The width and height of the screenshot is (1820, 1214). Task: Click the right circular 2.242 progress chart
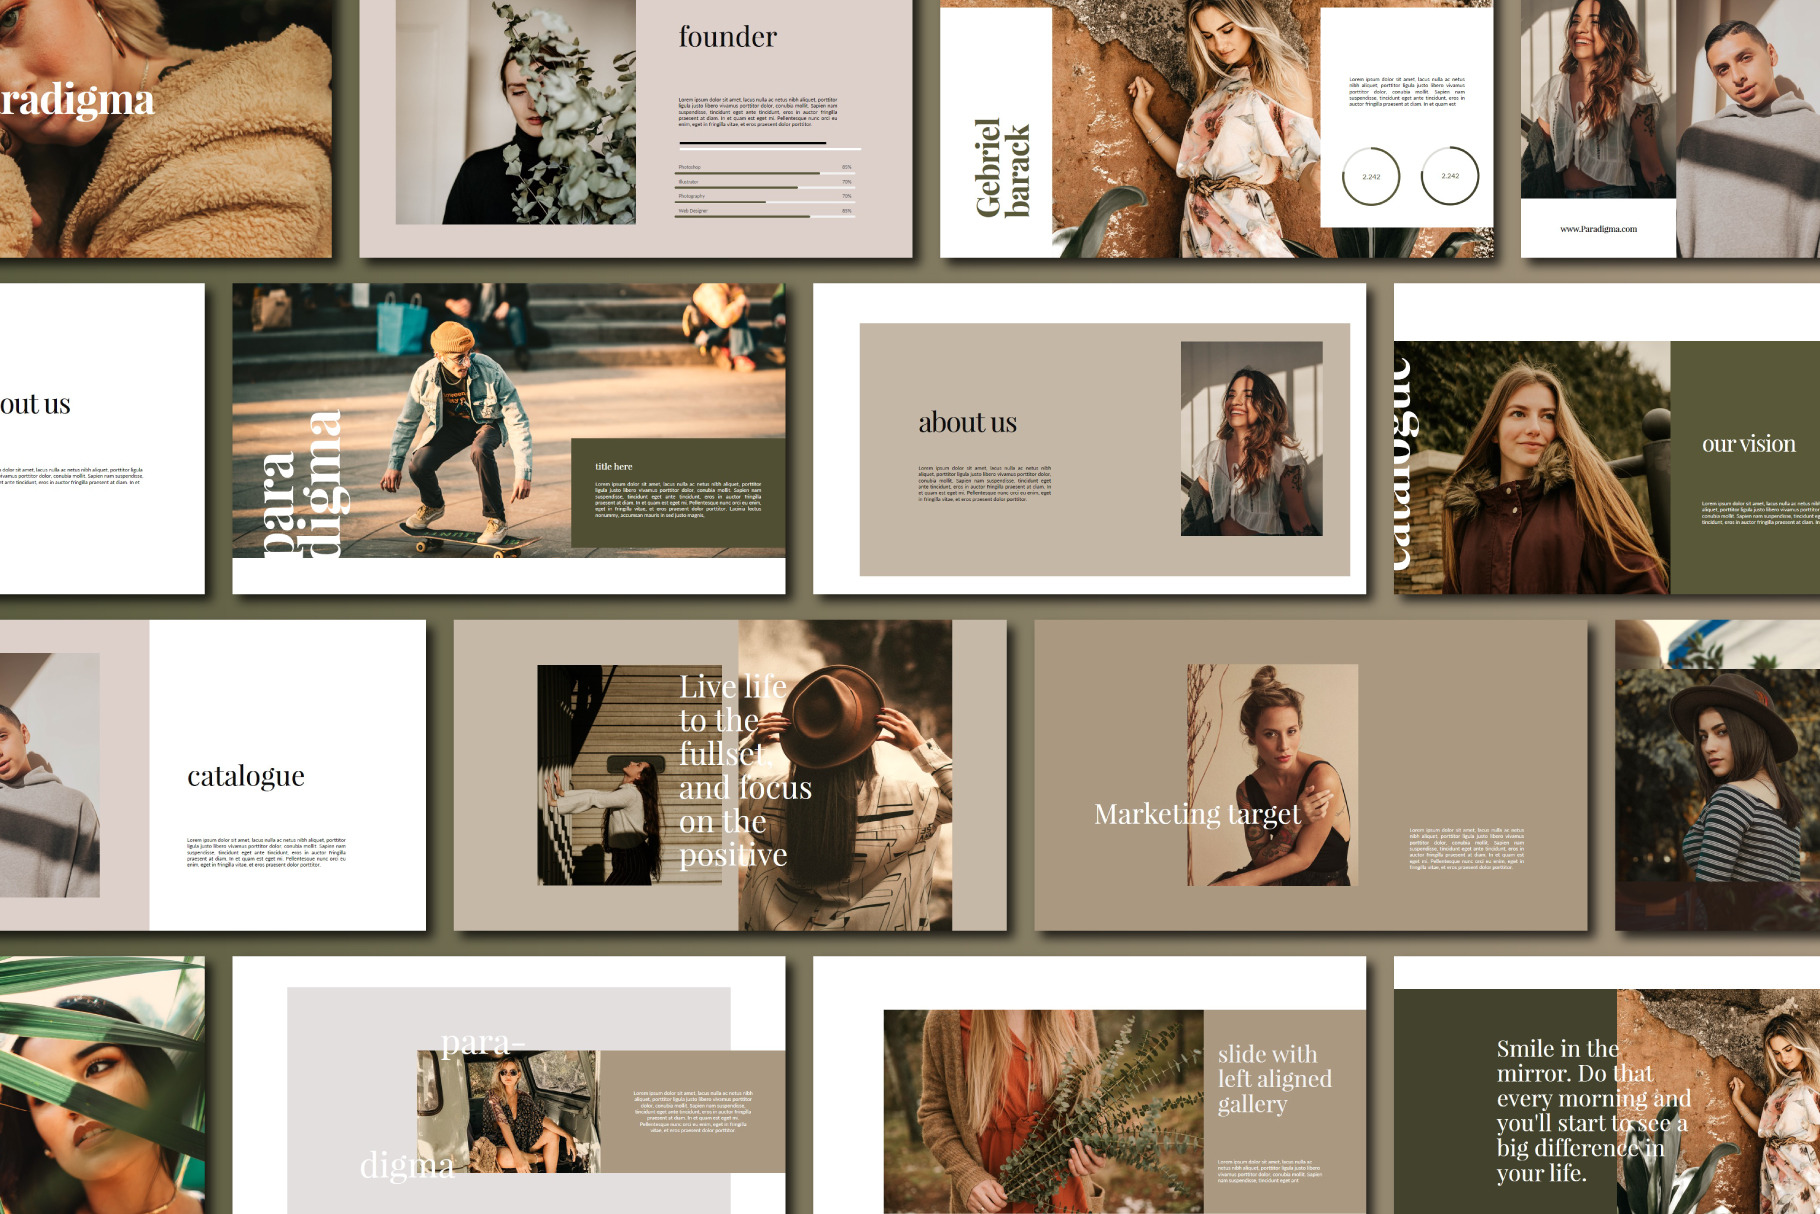[x=1449, y=176]
